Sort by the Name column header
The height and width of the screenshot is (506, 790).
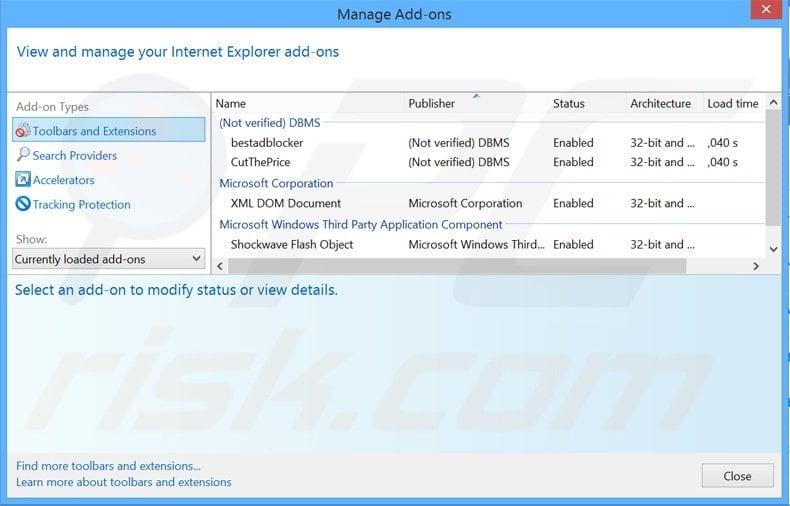[x=231, y=104]
